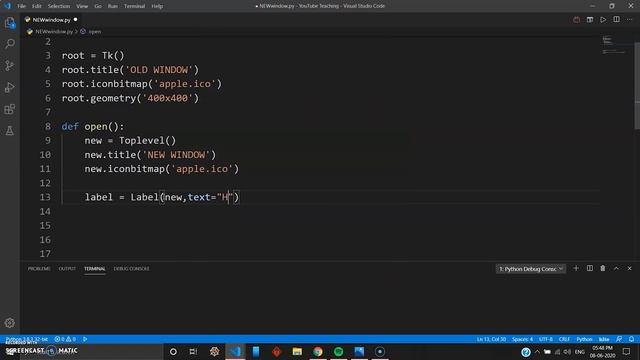Open the Go menu
This screenshot has width=640, height=360.
pyautogui.click(x=98, y=6)
